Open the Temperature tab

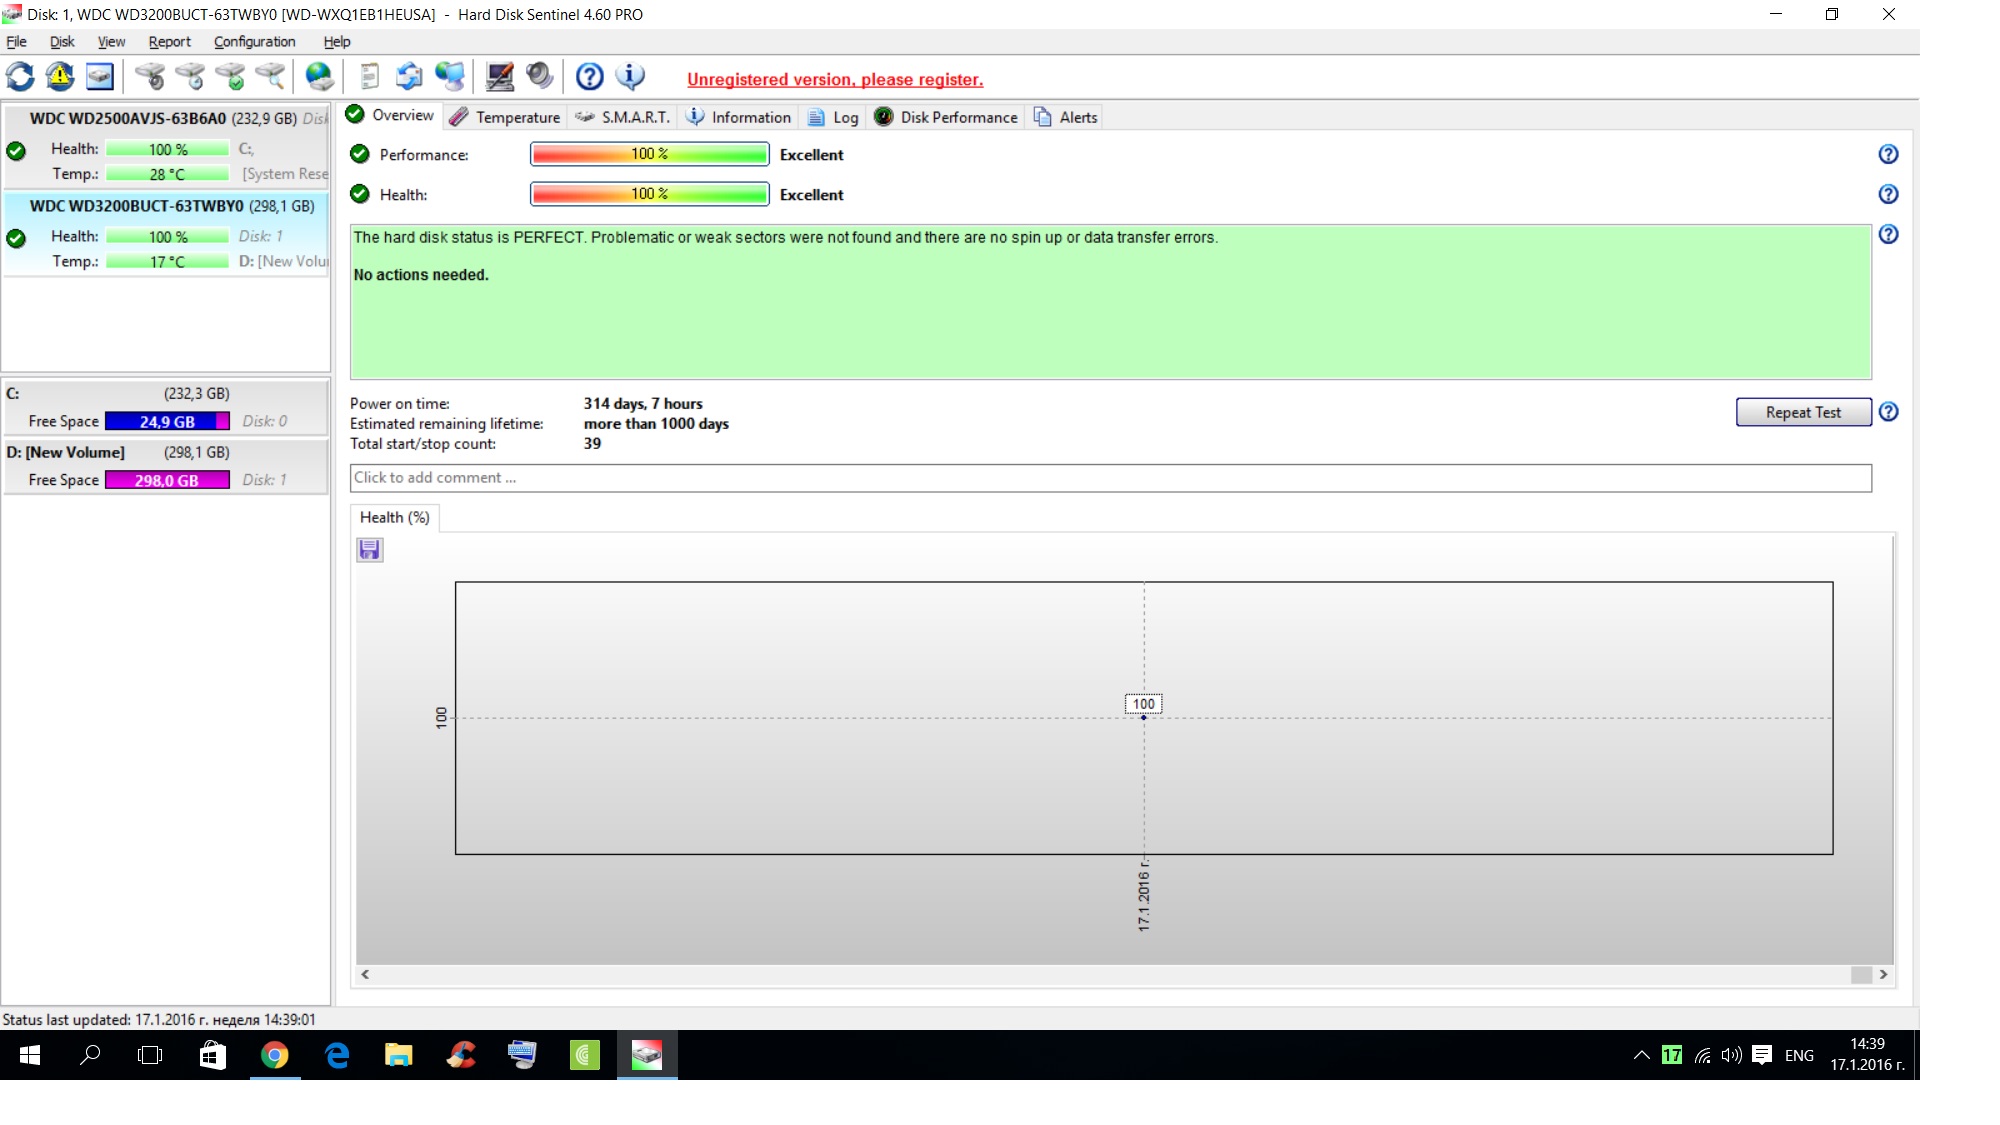click(506, 117)
